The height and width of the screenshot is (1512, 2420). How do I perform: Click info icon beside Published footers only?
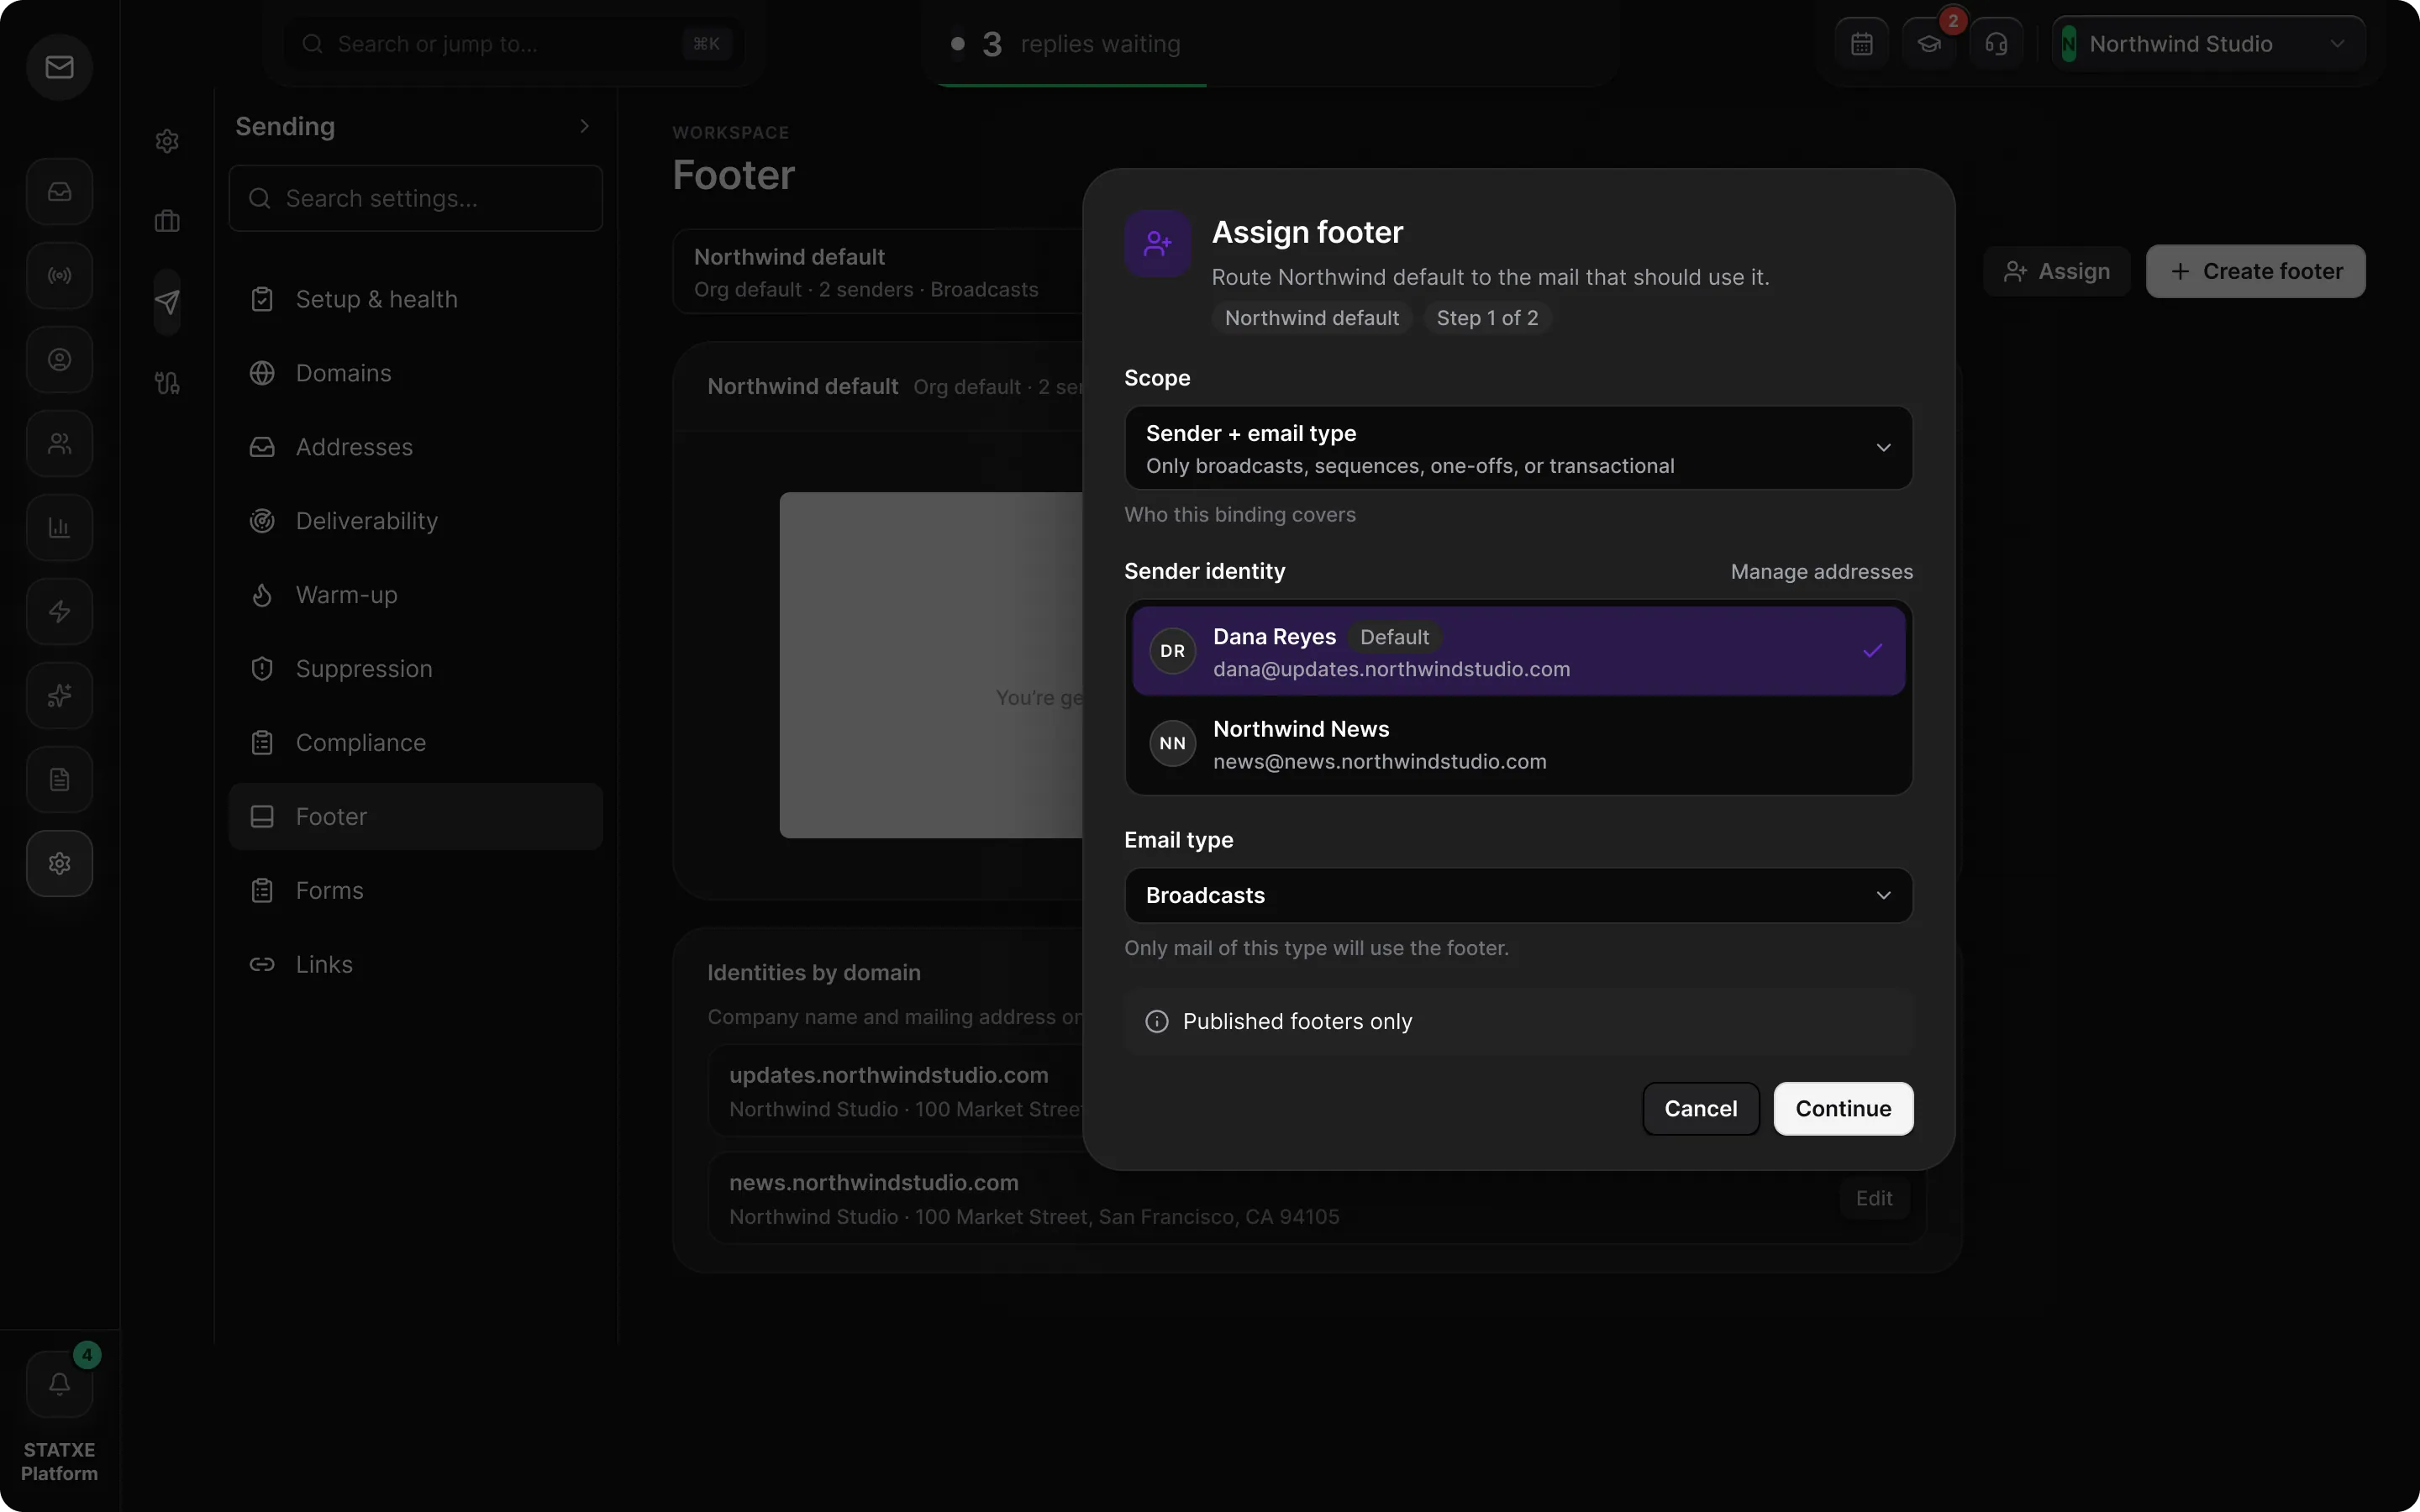pos(1156,1021)
